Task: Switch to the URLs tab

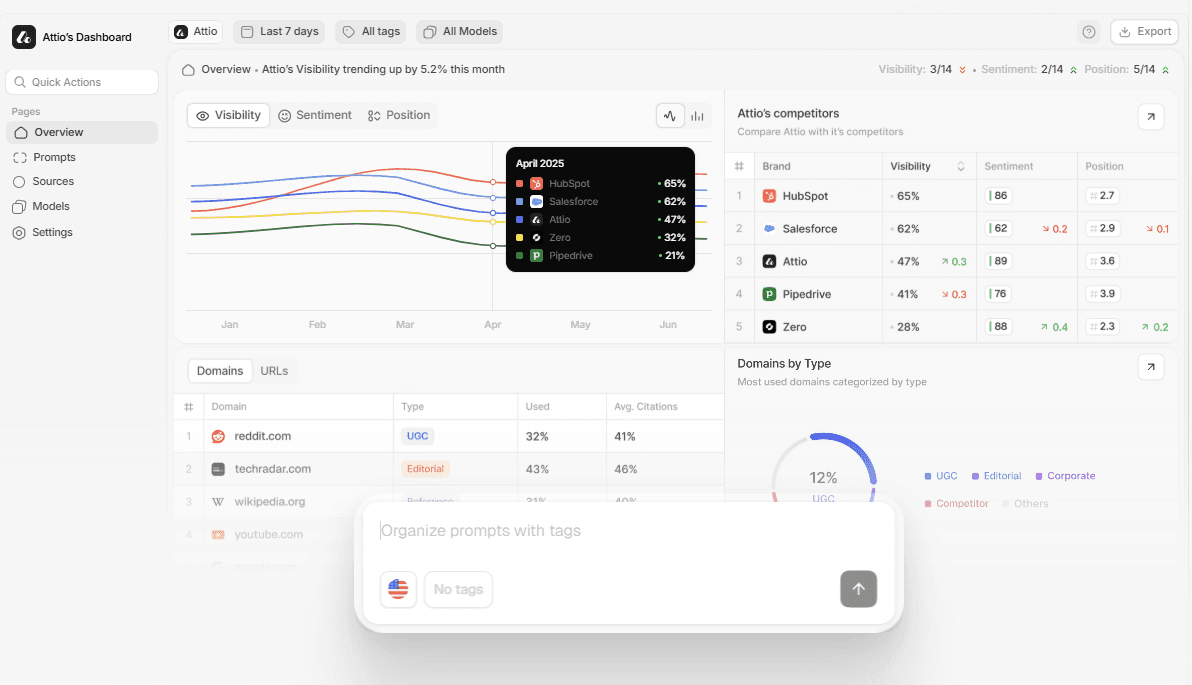Action: click(x=274, y=371)
